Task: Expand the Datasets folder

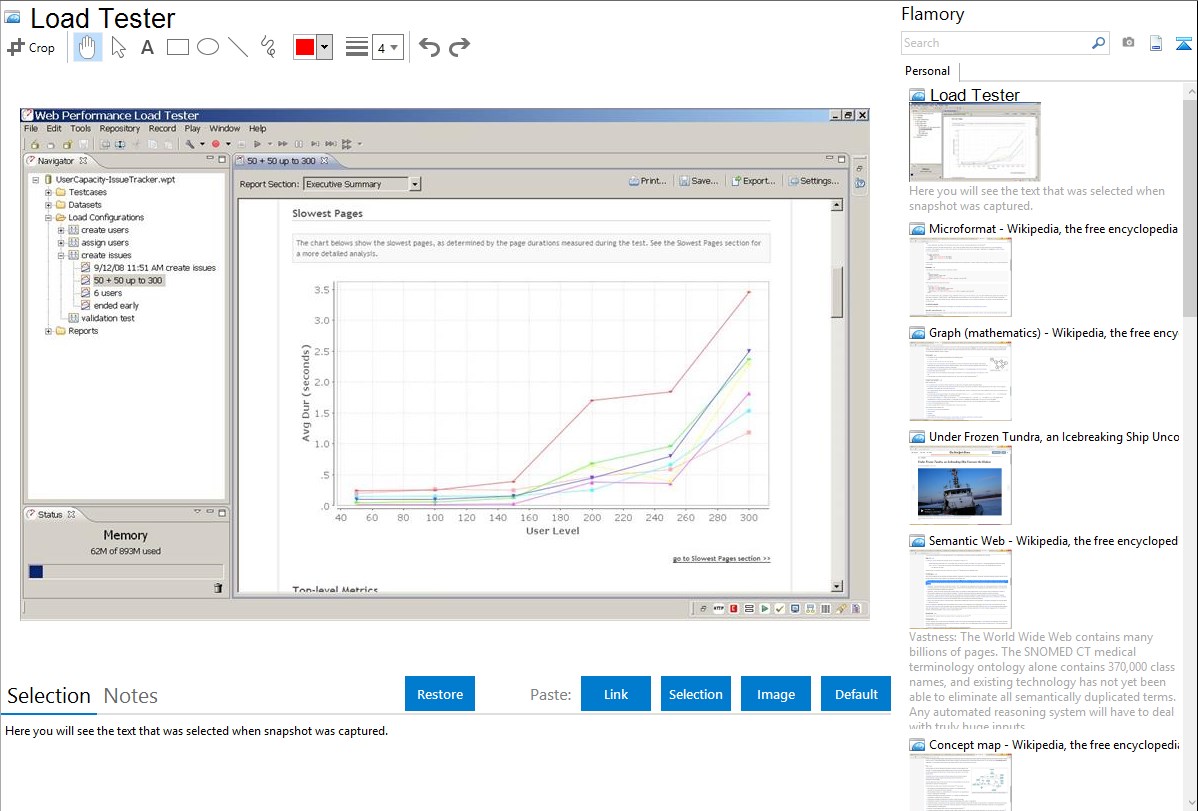Action: point(48,205)
